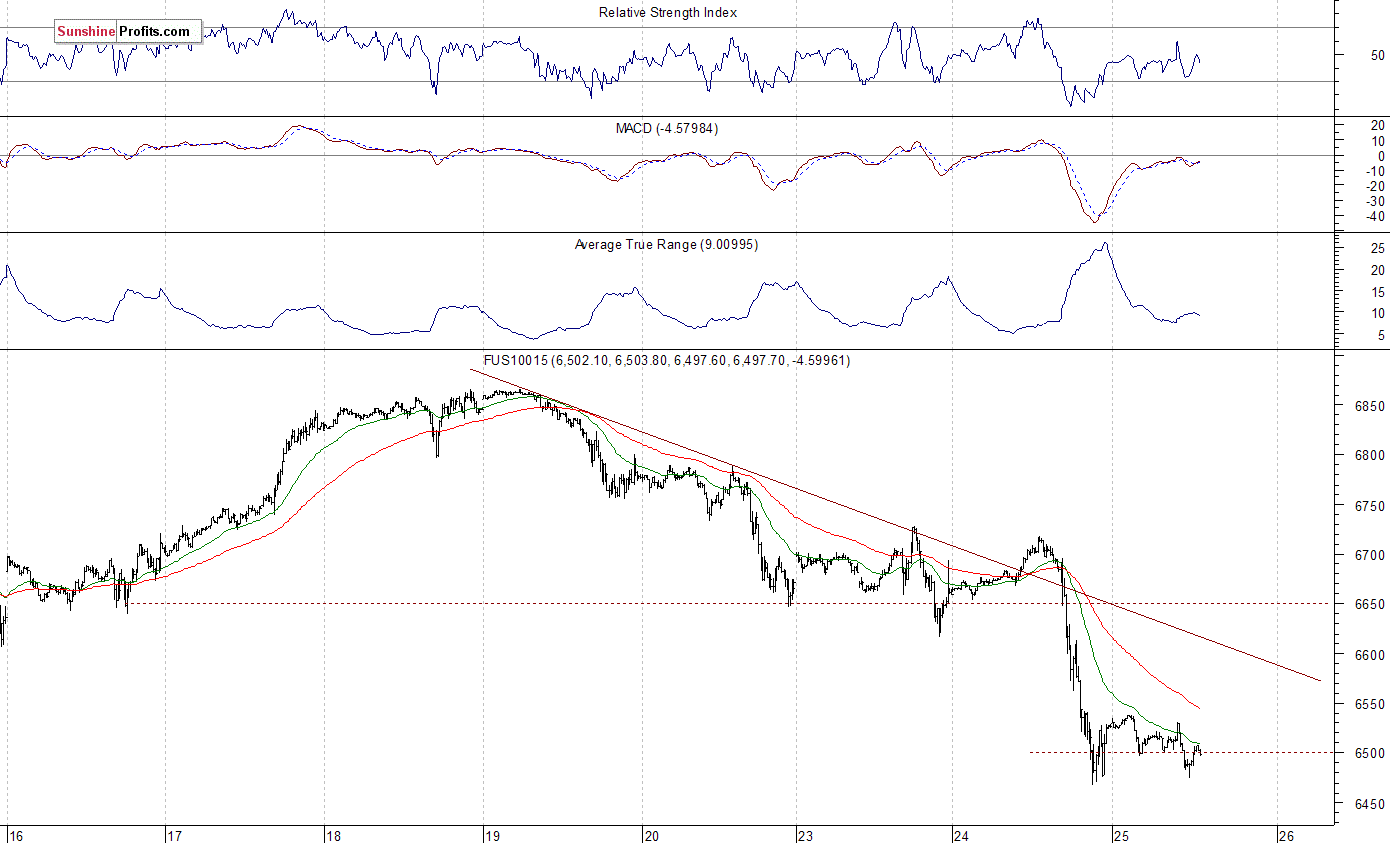Click the 6850 price axis label
1390x843 pixels.
1369,407
